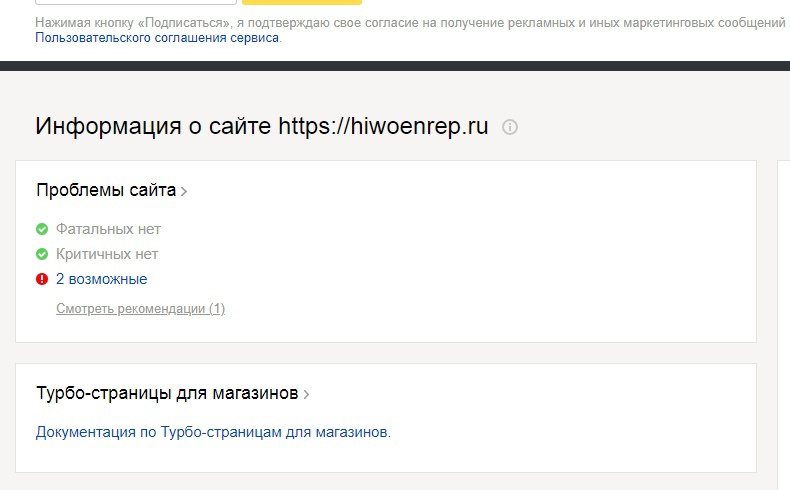Click the info icon beside the site heading
The height and width of the screenshot is (490, 790).
(x=510, y=127)
